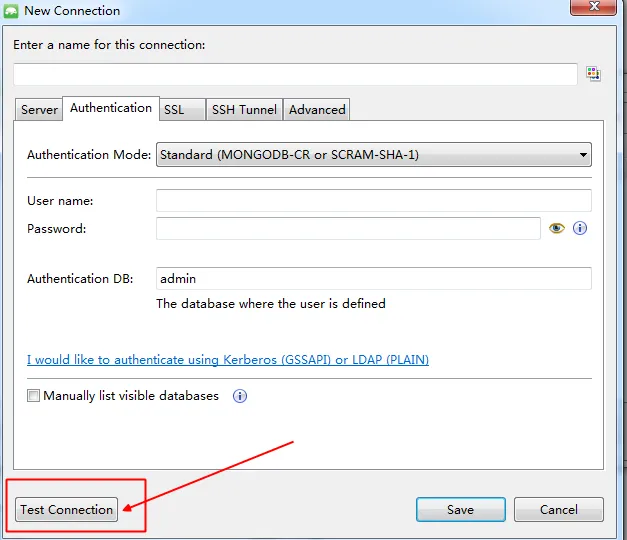Open the Advanced tab

point(317,110)
